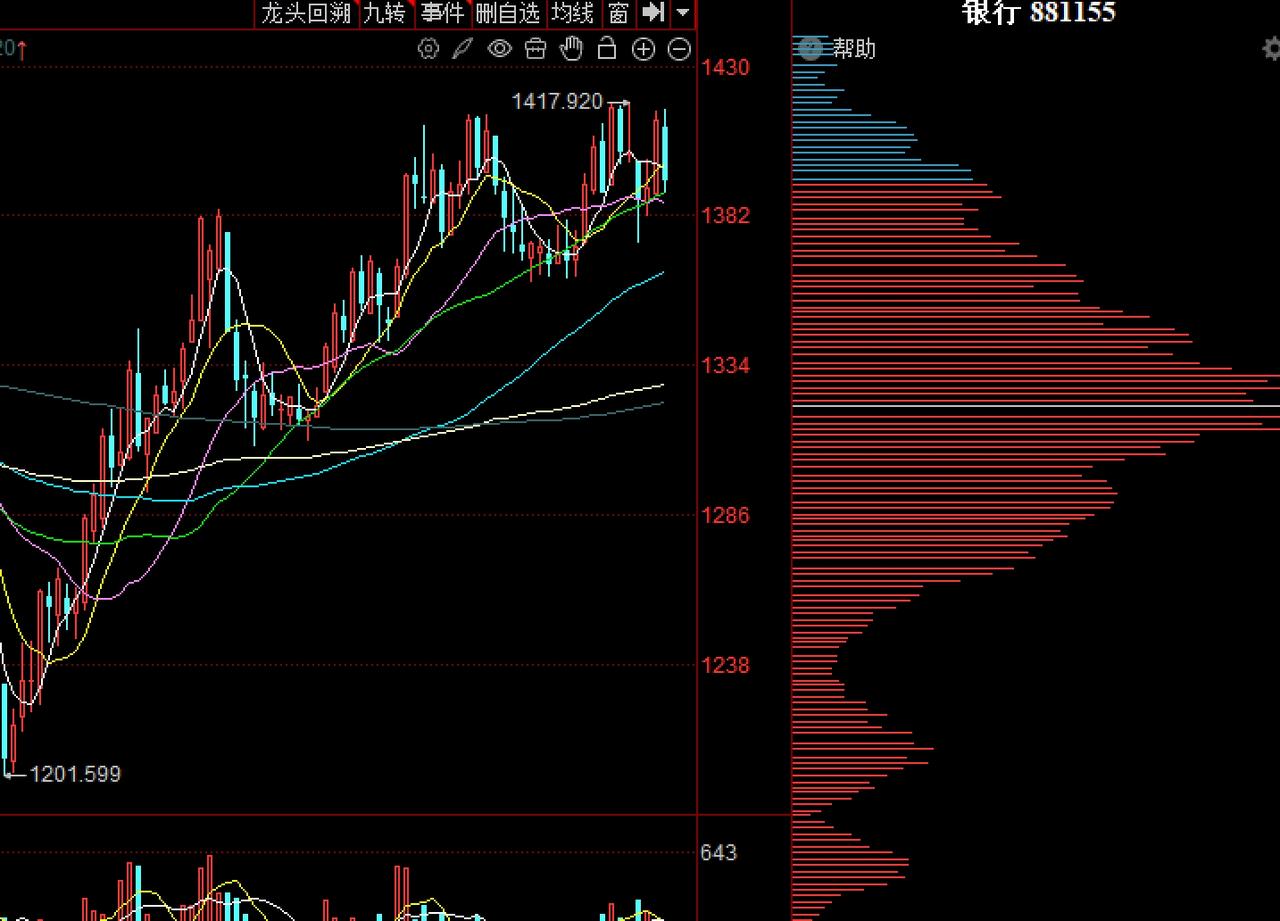Toggle the chart lock icon

pyautogui.click(x=607, y=48)
